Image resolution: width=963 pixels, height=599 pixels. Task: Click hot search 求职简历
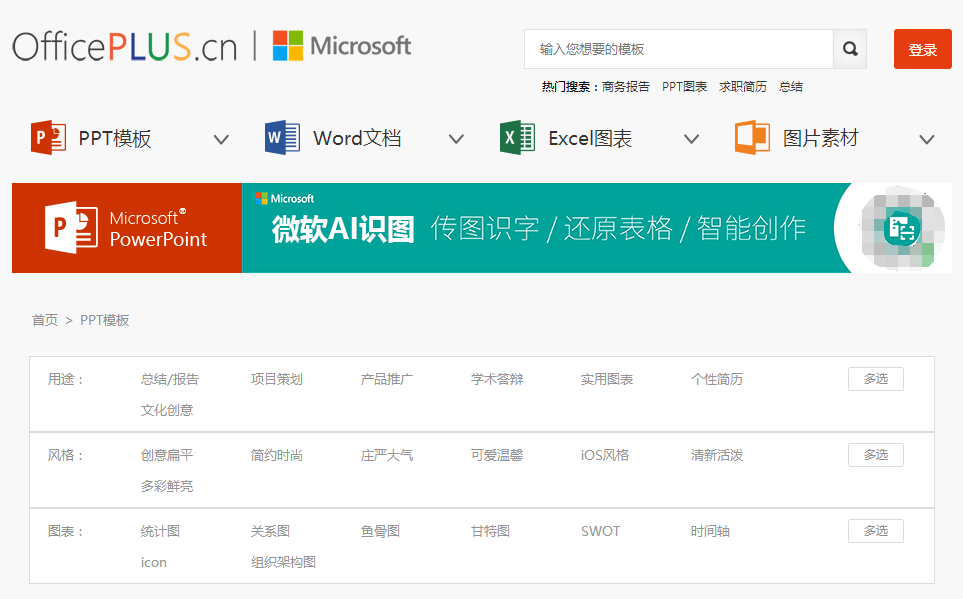point(743,87)
